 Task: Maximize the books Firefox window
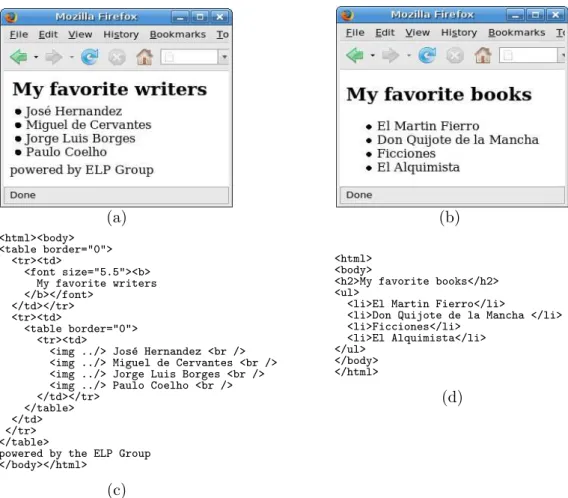535,15
